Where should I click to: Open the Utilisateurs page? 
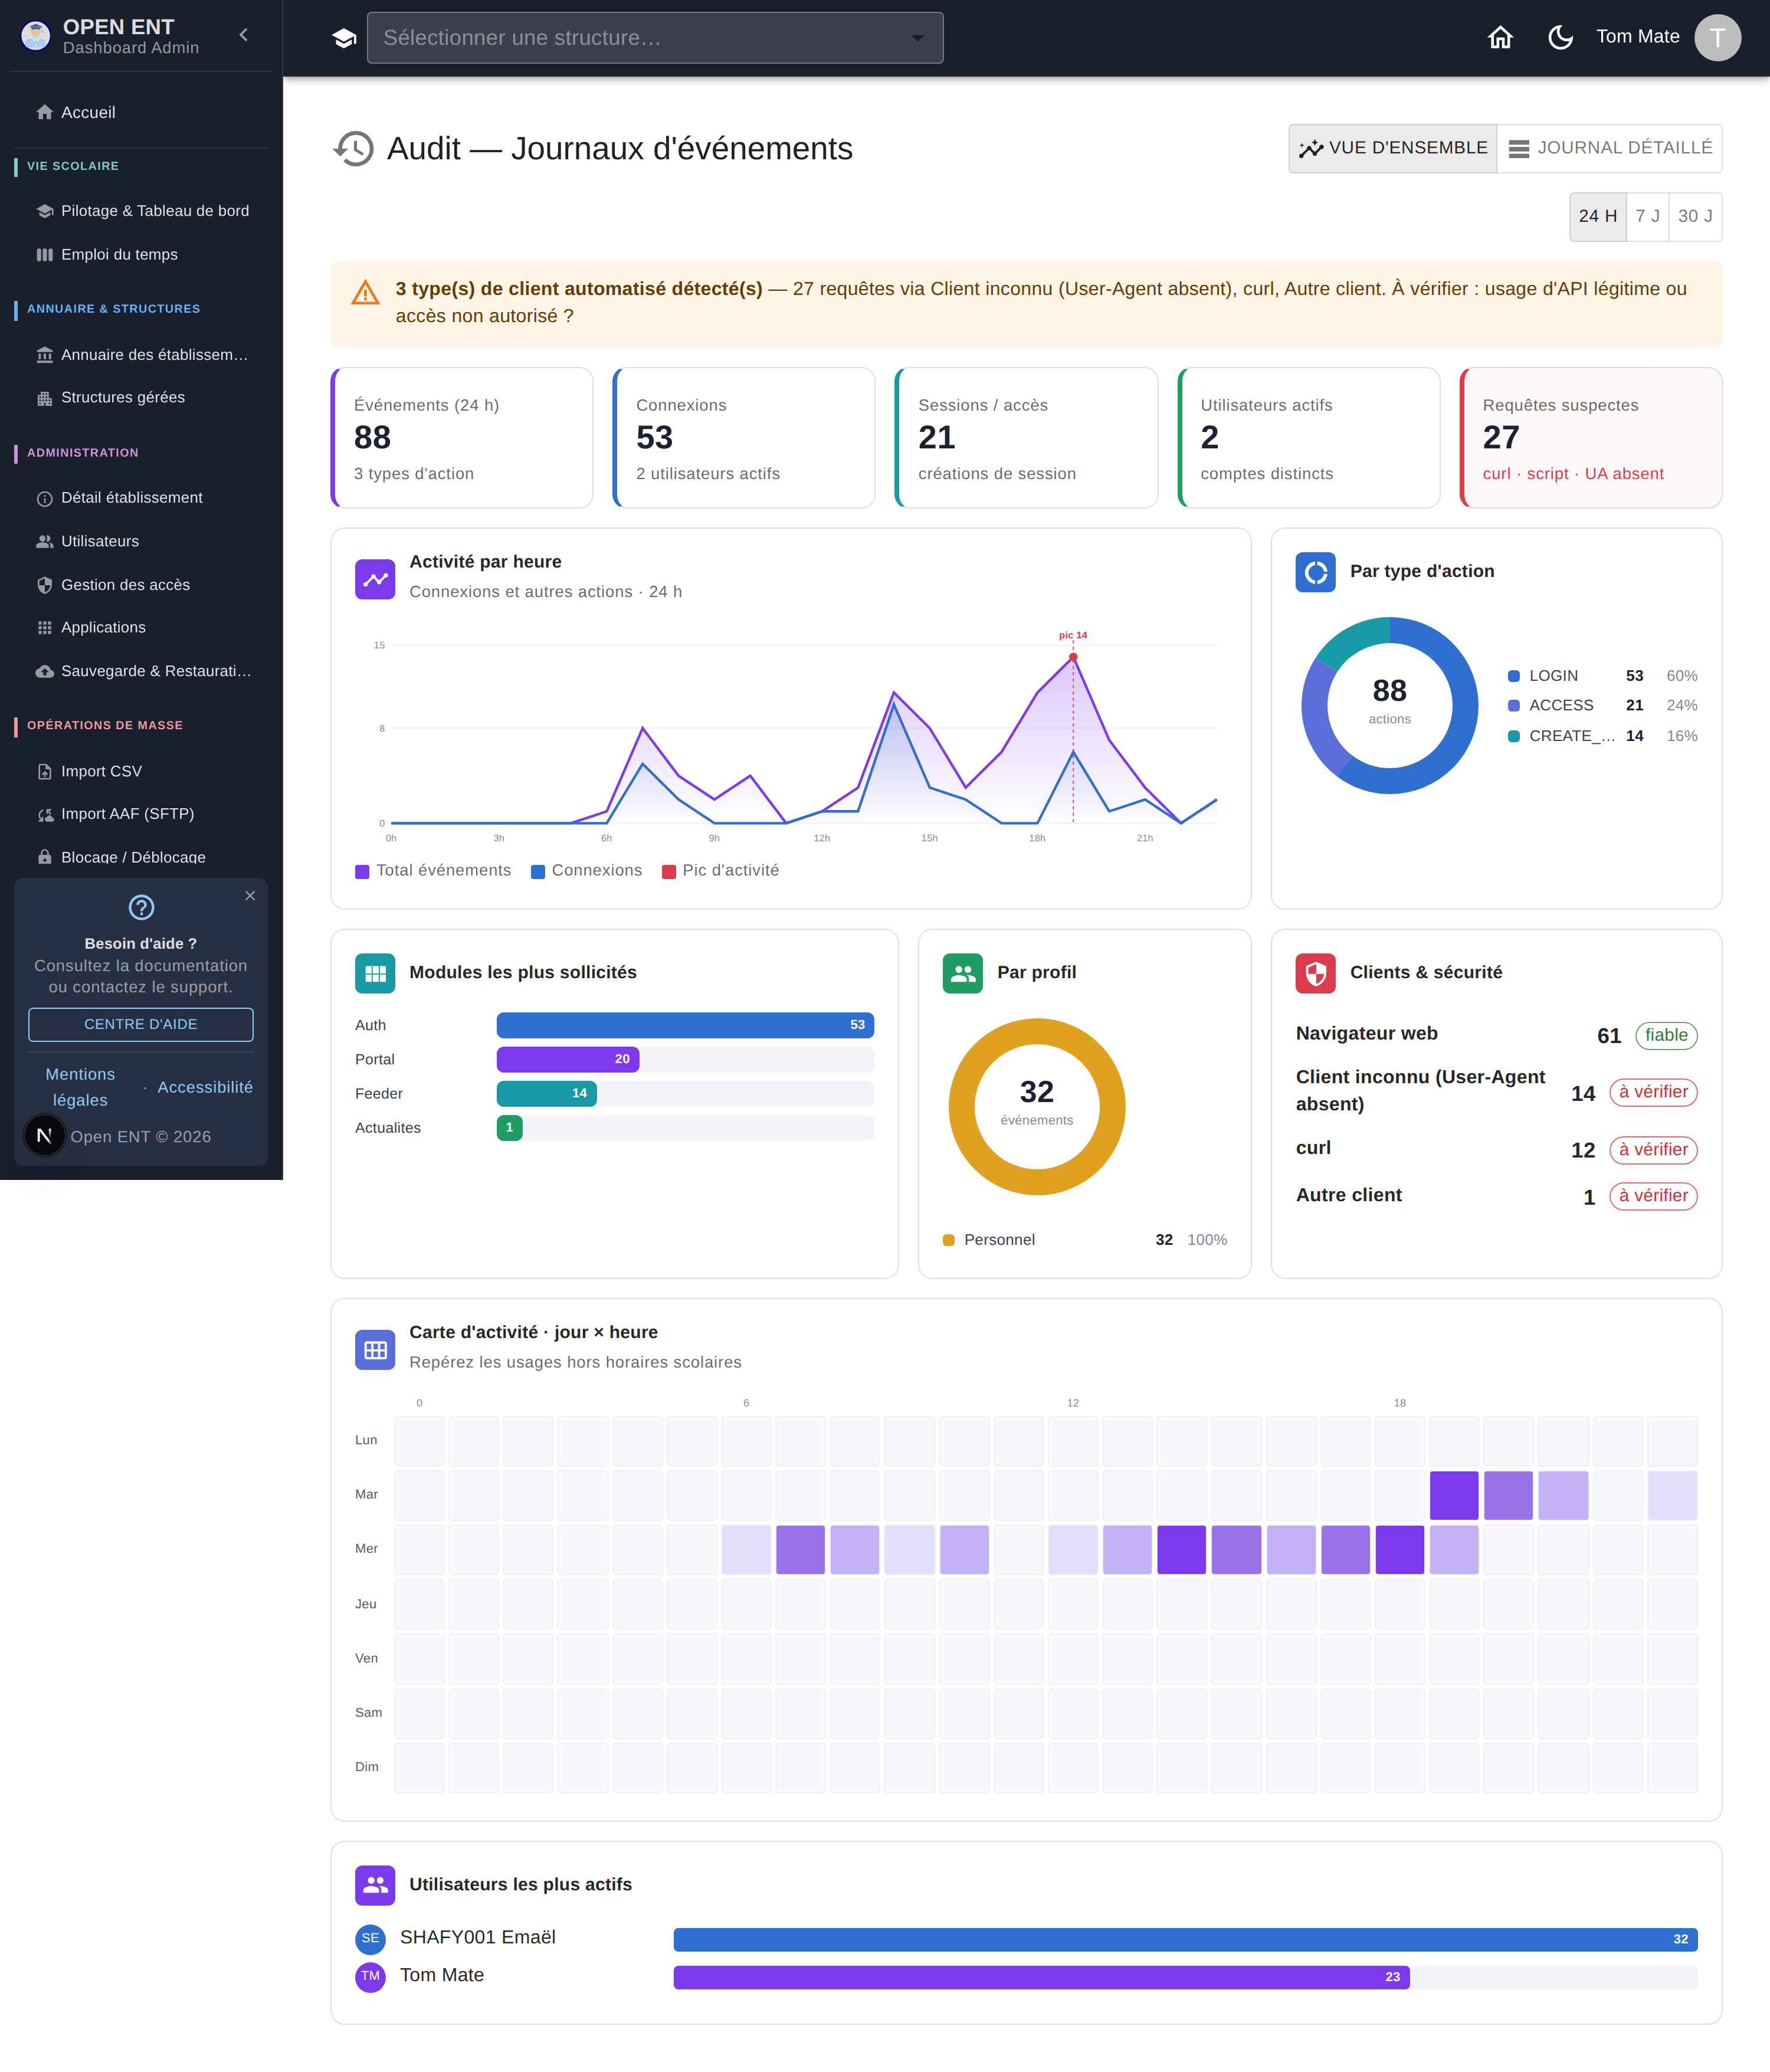141,541
